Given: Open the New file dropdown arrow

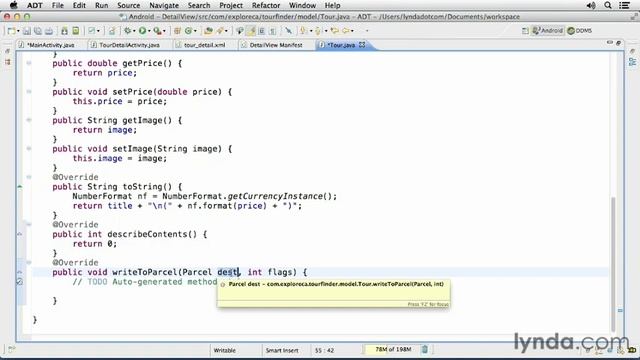Looking at the screenshot, I should coord(18,31).
